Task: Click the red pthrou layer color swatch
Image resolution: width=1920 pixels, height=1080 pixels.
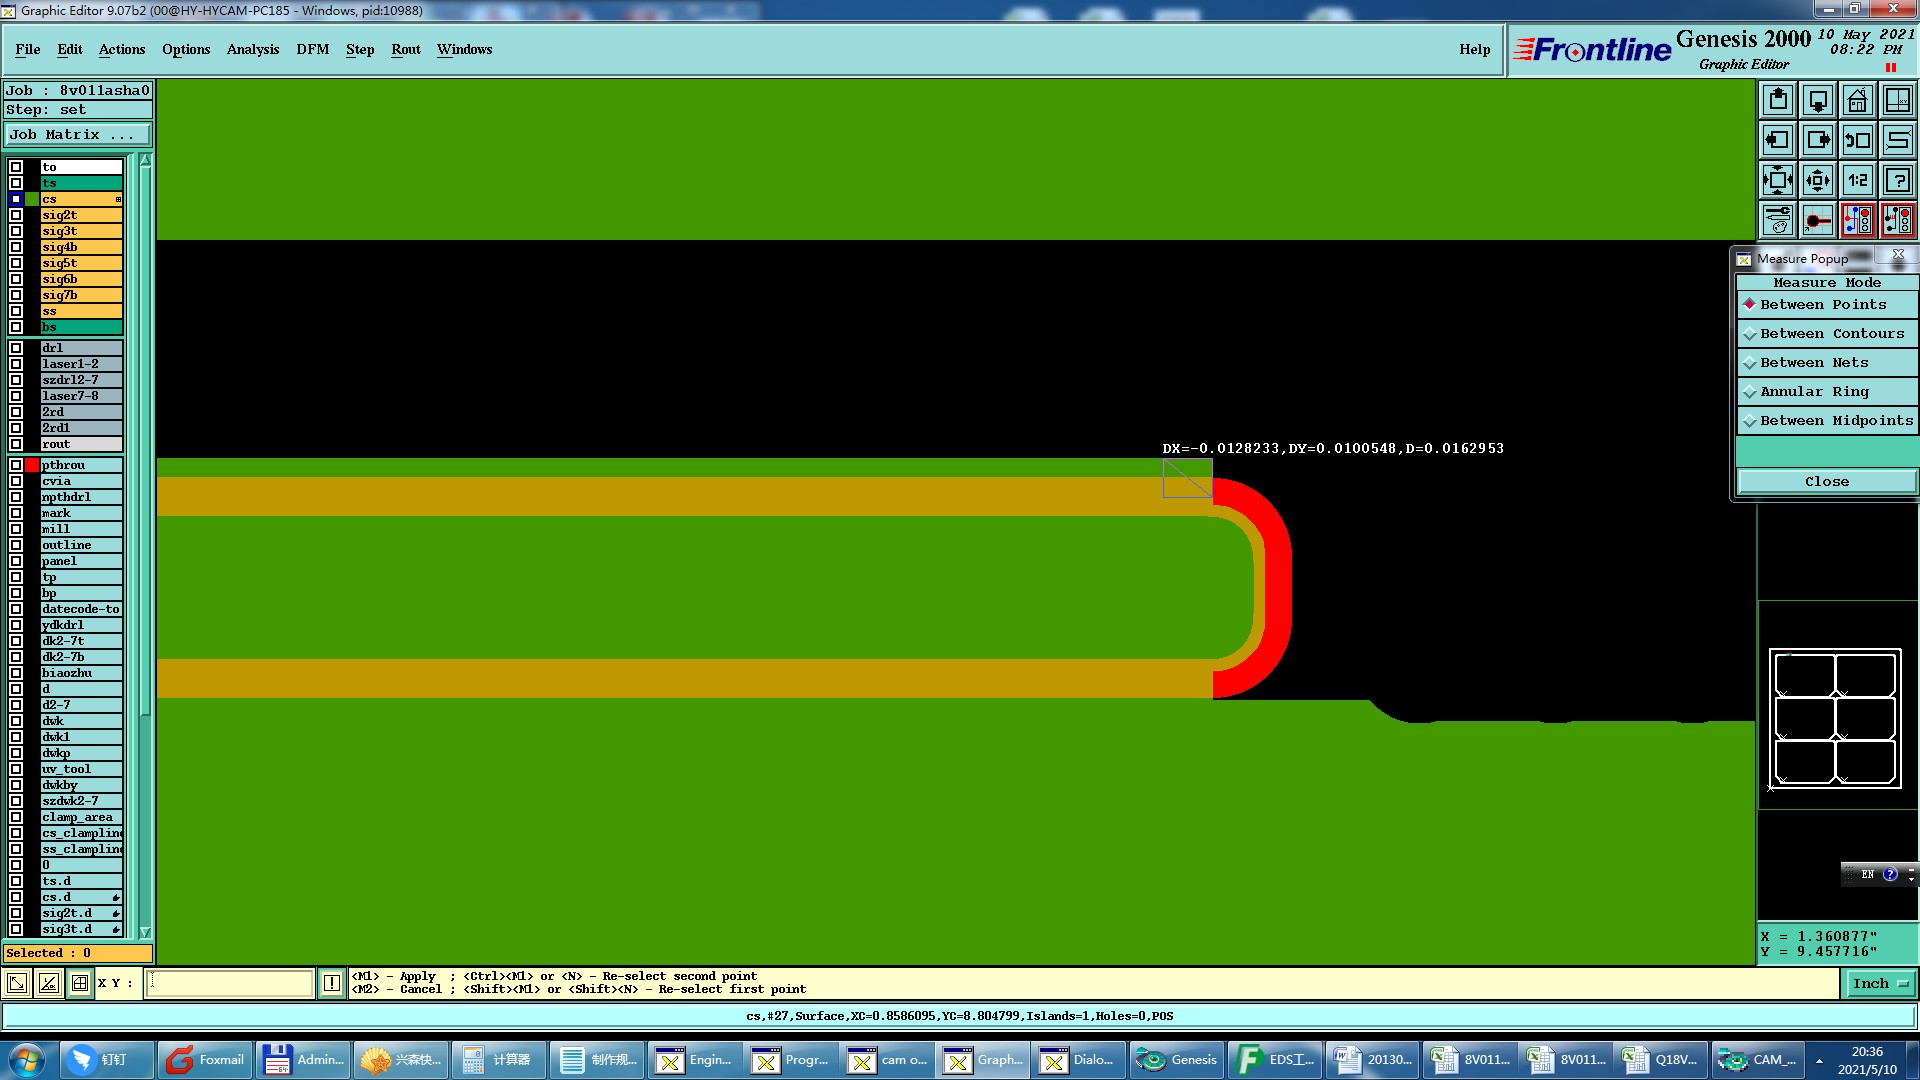Action: [x=32, y=465]
